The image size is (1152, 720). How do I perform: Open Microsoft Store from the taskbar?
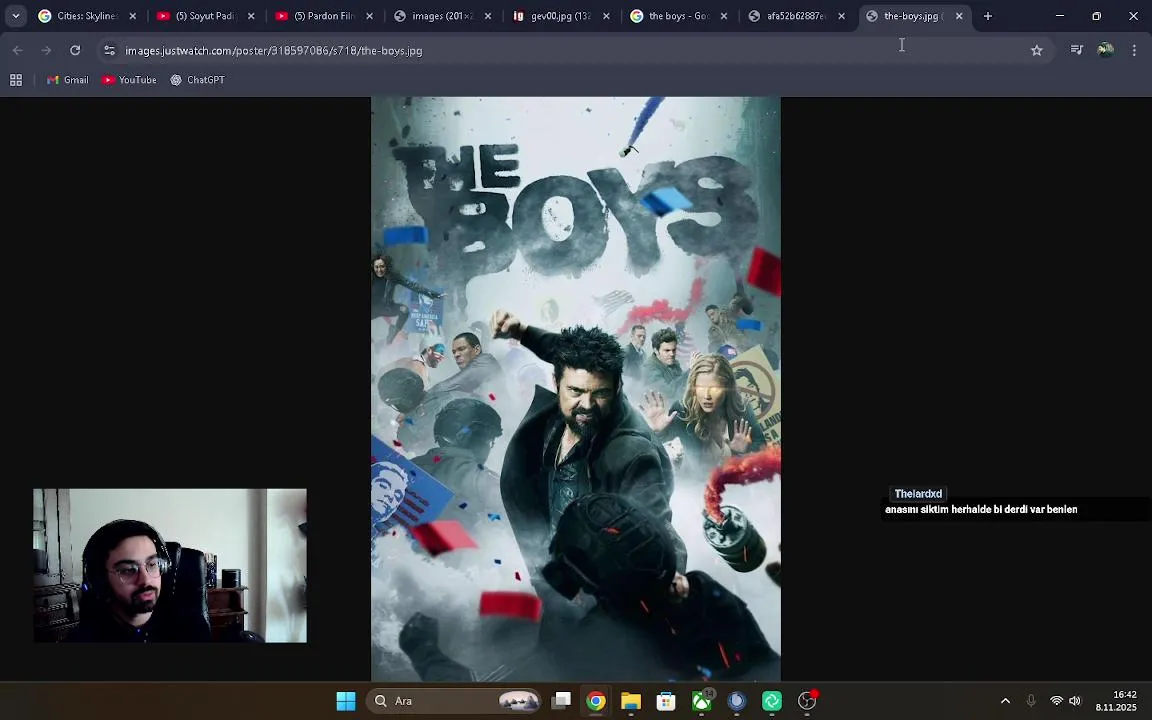pyautogui.click(x=666, y=701)
